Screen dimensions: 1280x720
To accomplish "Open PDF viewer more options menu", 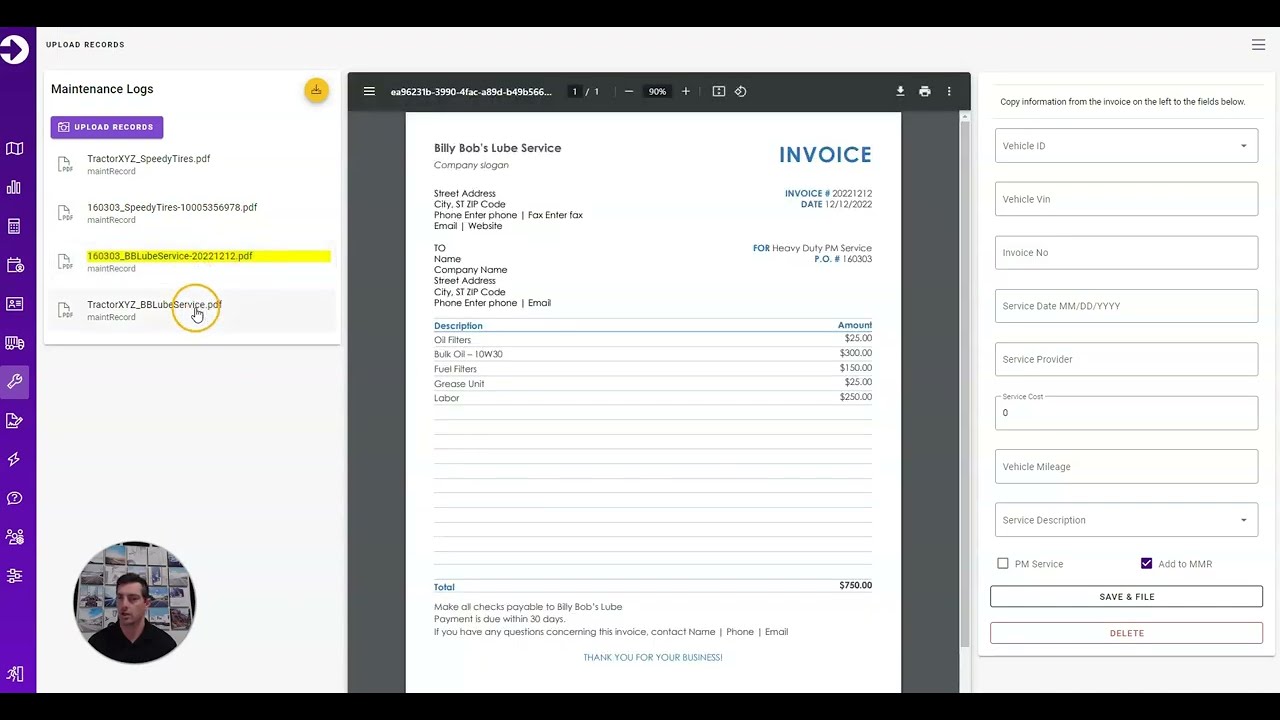I will coord(949,91).
